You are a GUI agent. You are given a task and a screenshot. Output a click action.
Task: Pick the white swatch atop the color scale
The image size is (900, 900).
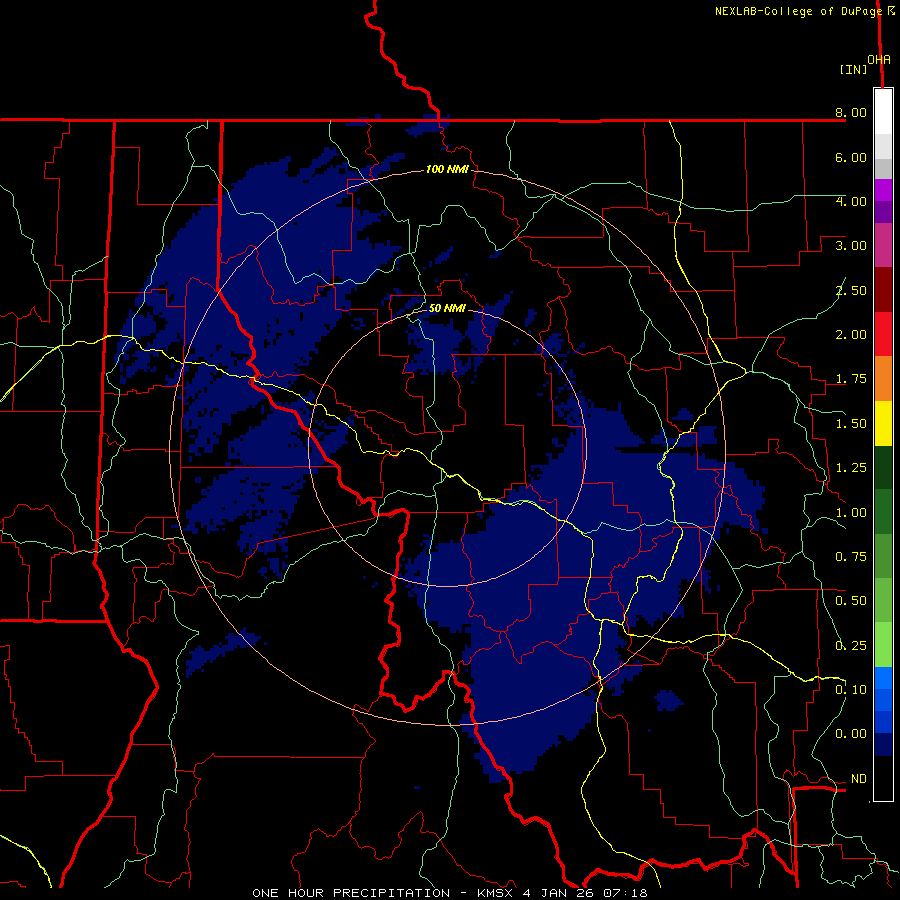(883, 112)
